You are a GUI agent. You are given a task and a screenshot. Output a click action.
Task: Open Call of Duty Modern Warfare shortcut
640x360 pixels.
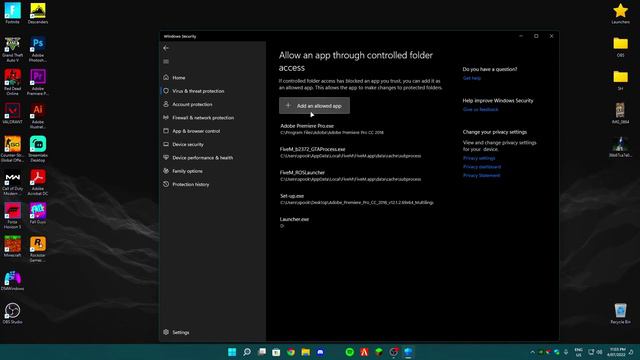(x=12, y=182)
